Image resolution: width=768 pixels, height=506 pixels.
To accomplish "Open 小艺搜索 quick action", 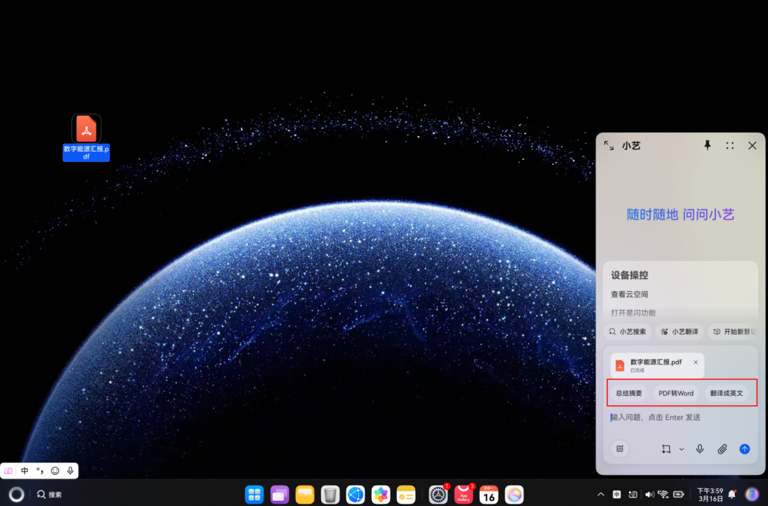I will [x=627, y=332].
